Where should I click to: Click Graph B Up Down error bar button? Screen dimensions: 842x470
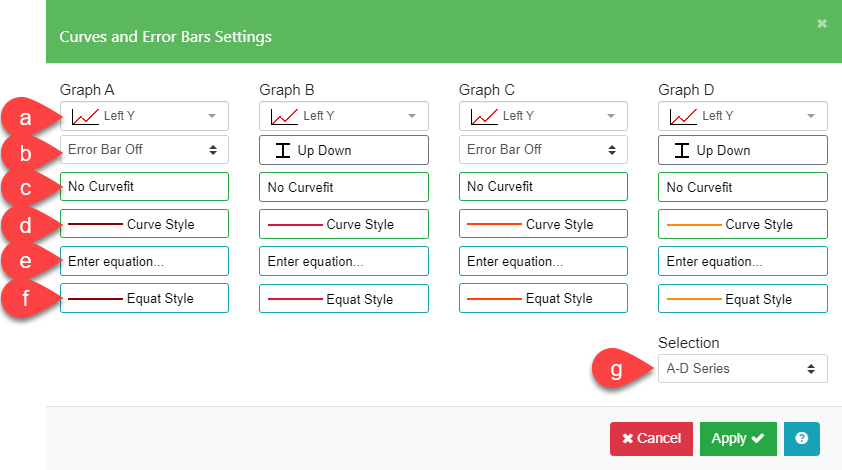point(343,150)
